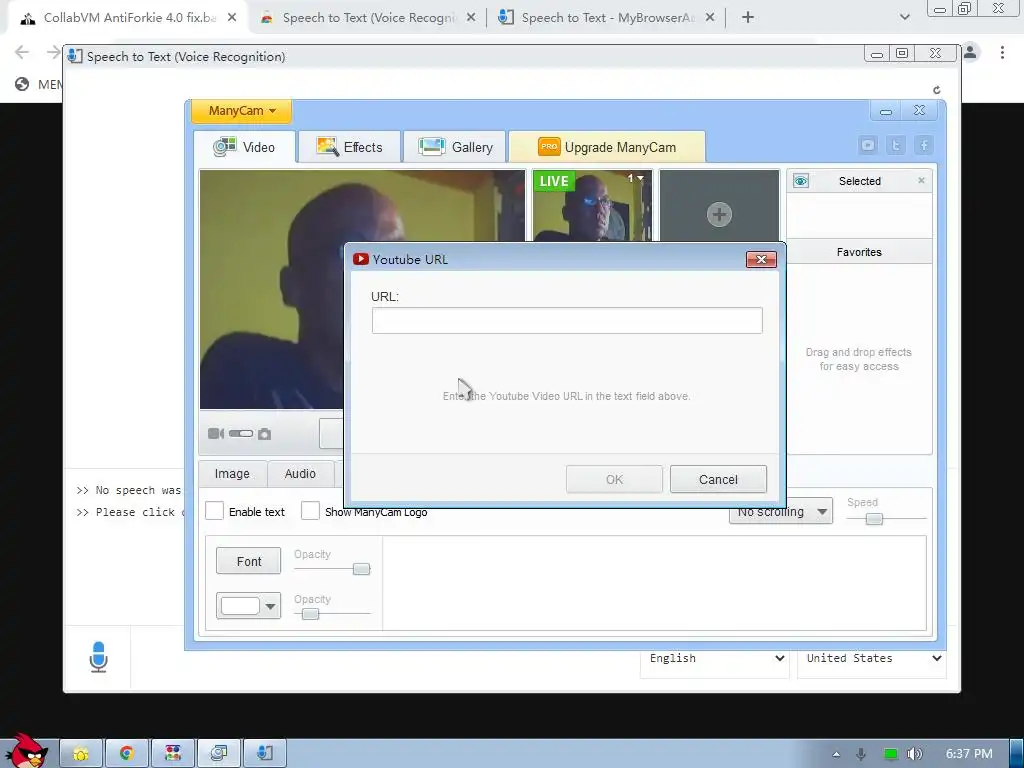1024x768 pixels.
Task: Toggle the eye icon beside Selected
Action: coord(801,181)
